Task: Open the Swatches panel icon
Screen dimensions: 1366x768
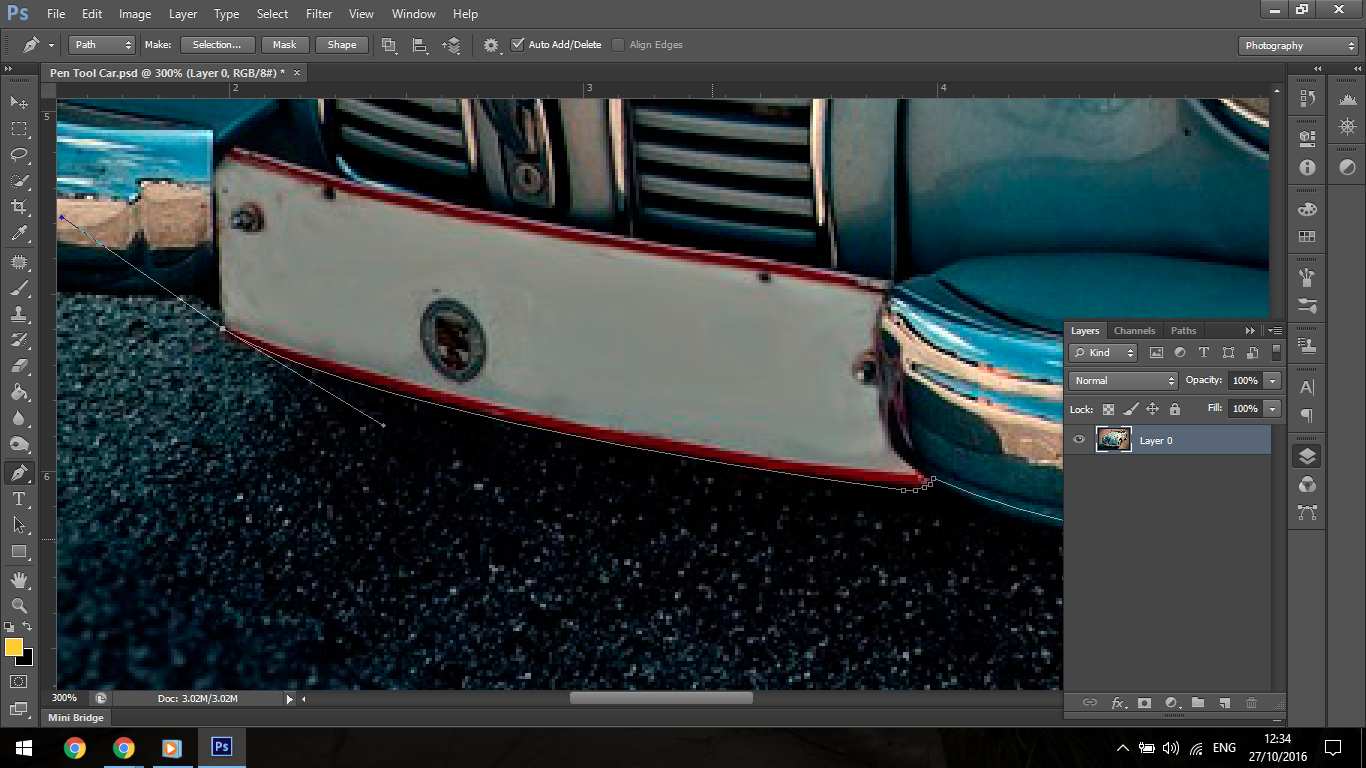Action: coord(1307,237)
